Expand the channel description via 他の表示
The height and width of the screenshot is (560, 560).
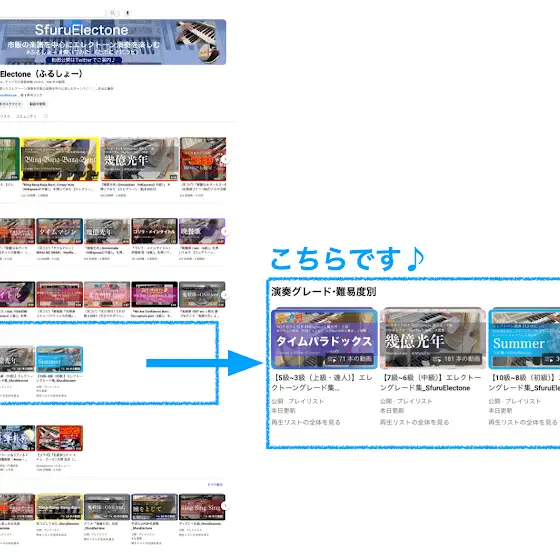click(105, 88)
